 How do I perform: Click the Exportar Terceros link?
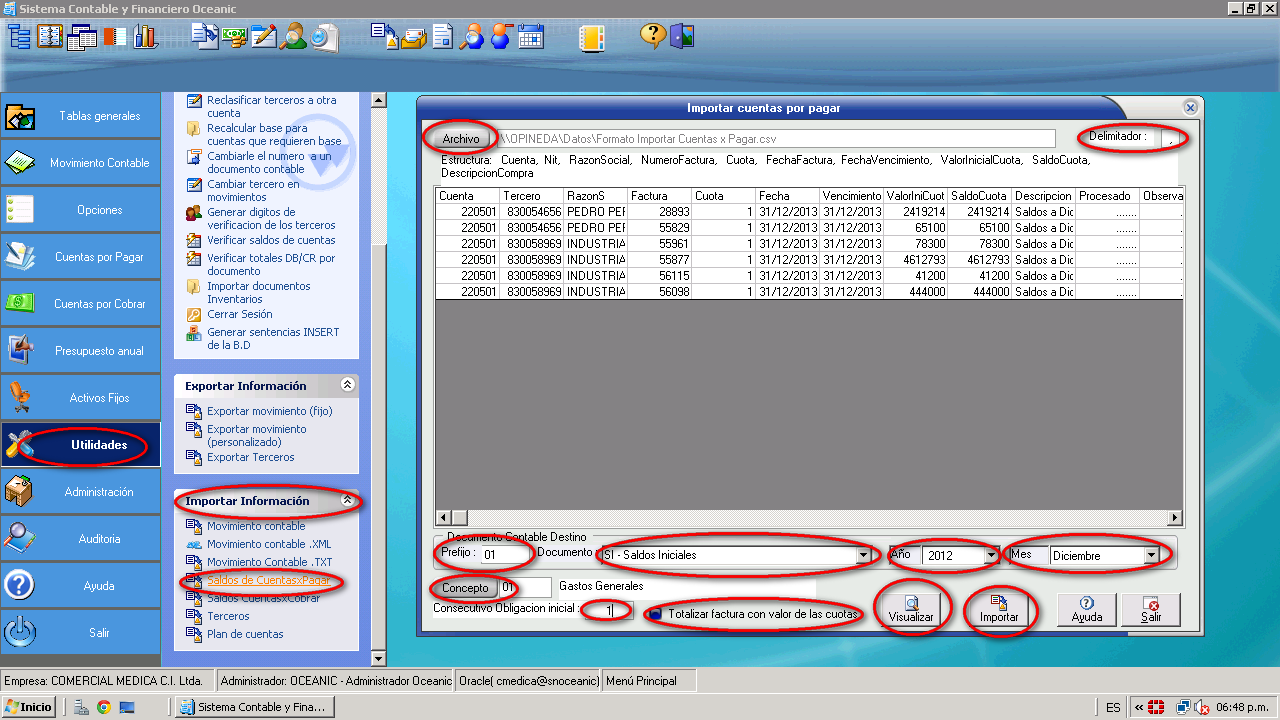[250, 457]
